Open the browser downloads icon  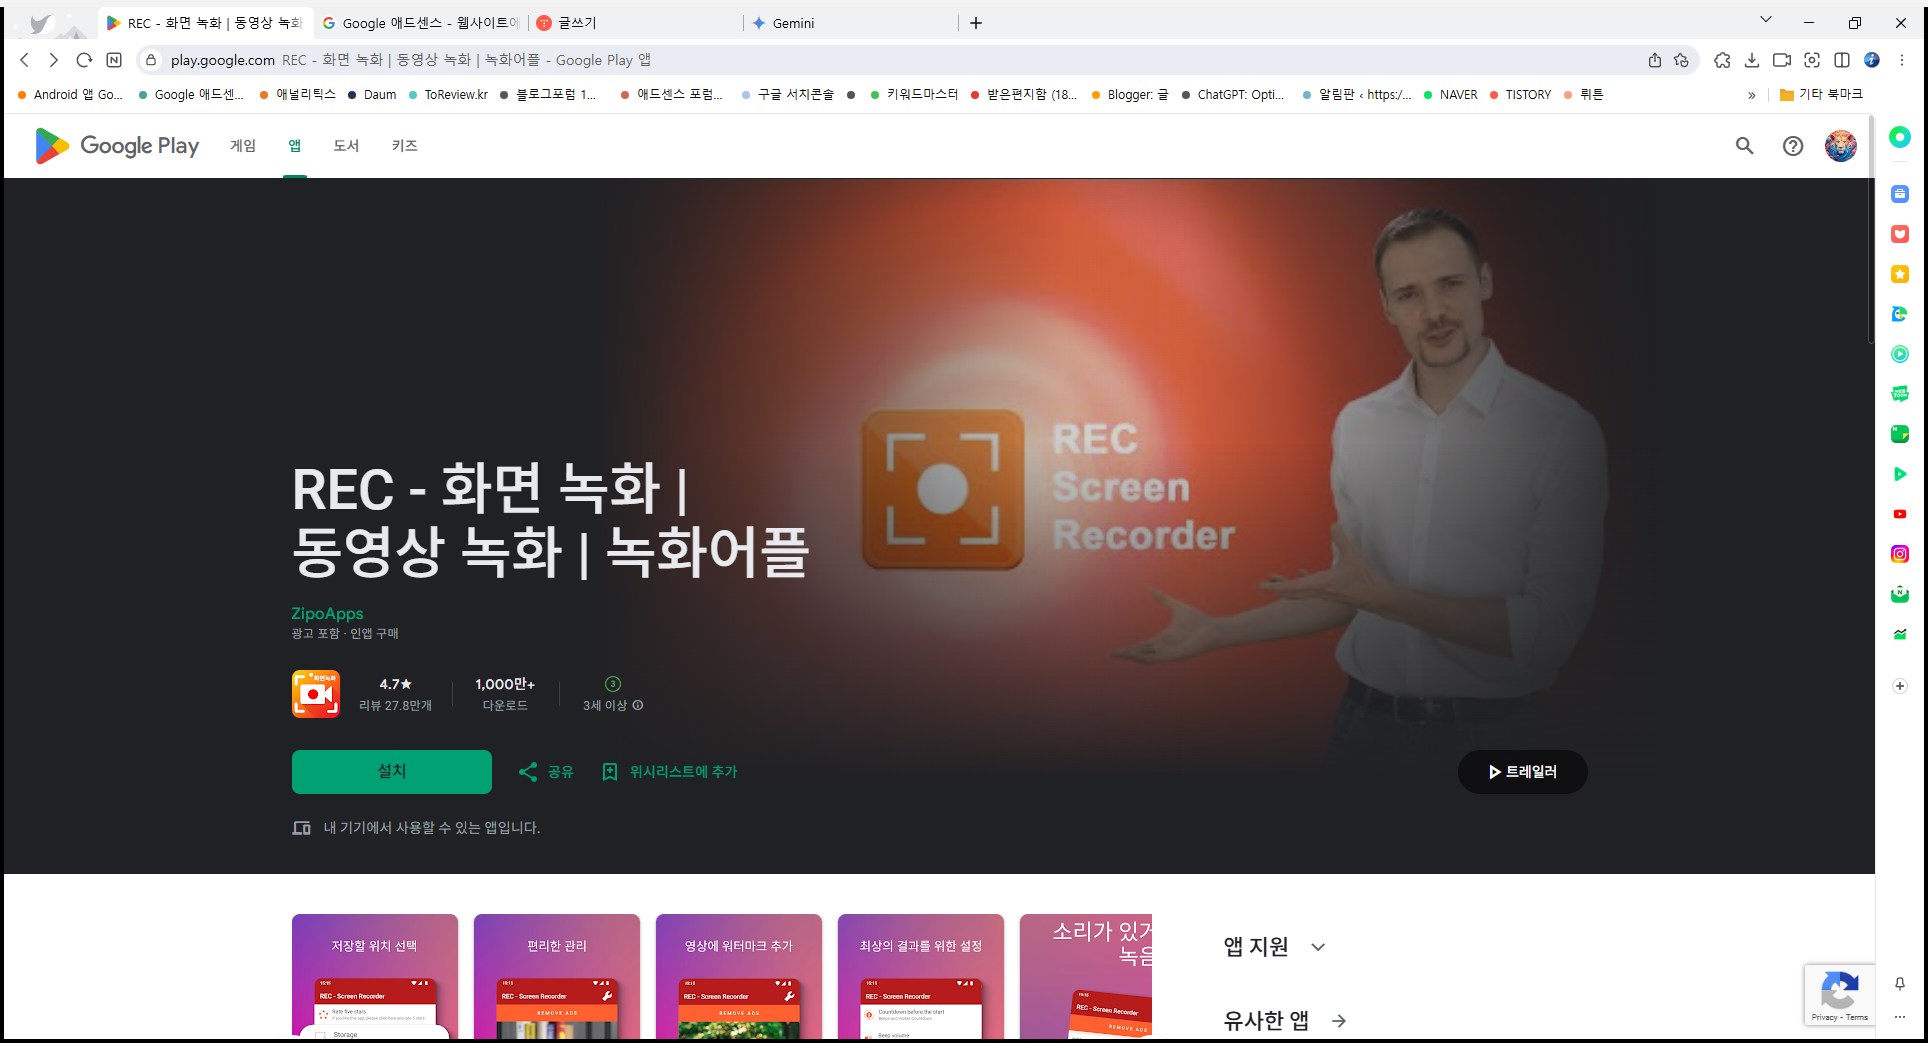(1752, 60)
